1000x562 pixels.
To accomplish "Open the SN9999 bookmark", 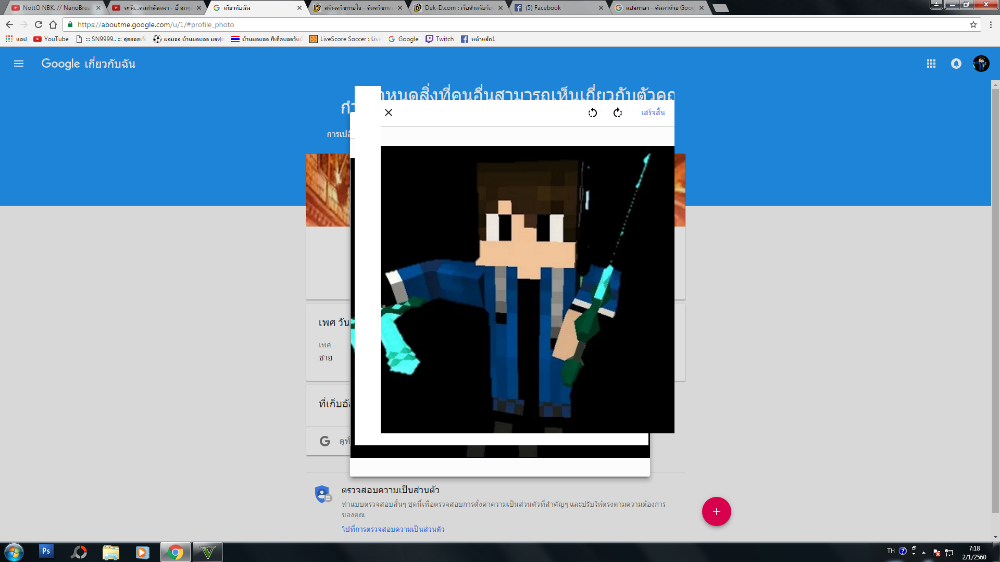I will pos(110,39).
